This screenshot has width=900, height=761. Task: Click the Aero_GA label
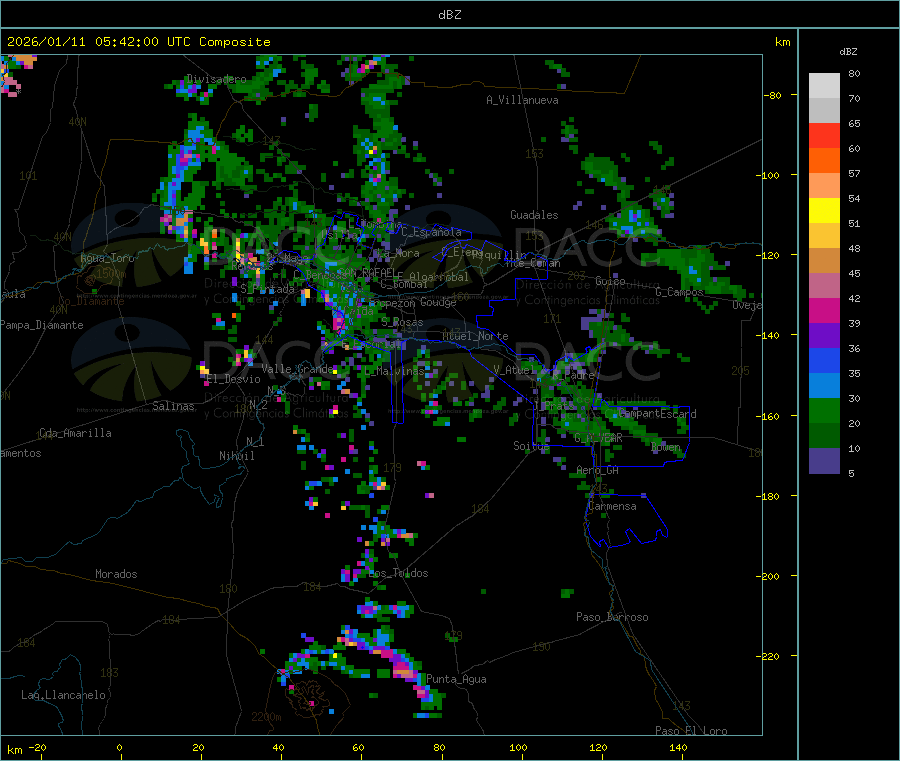pos(598,470)
